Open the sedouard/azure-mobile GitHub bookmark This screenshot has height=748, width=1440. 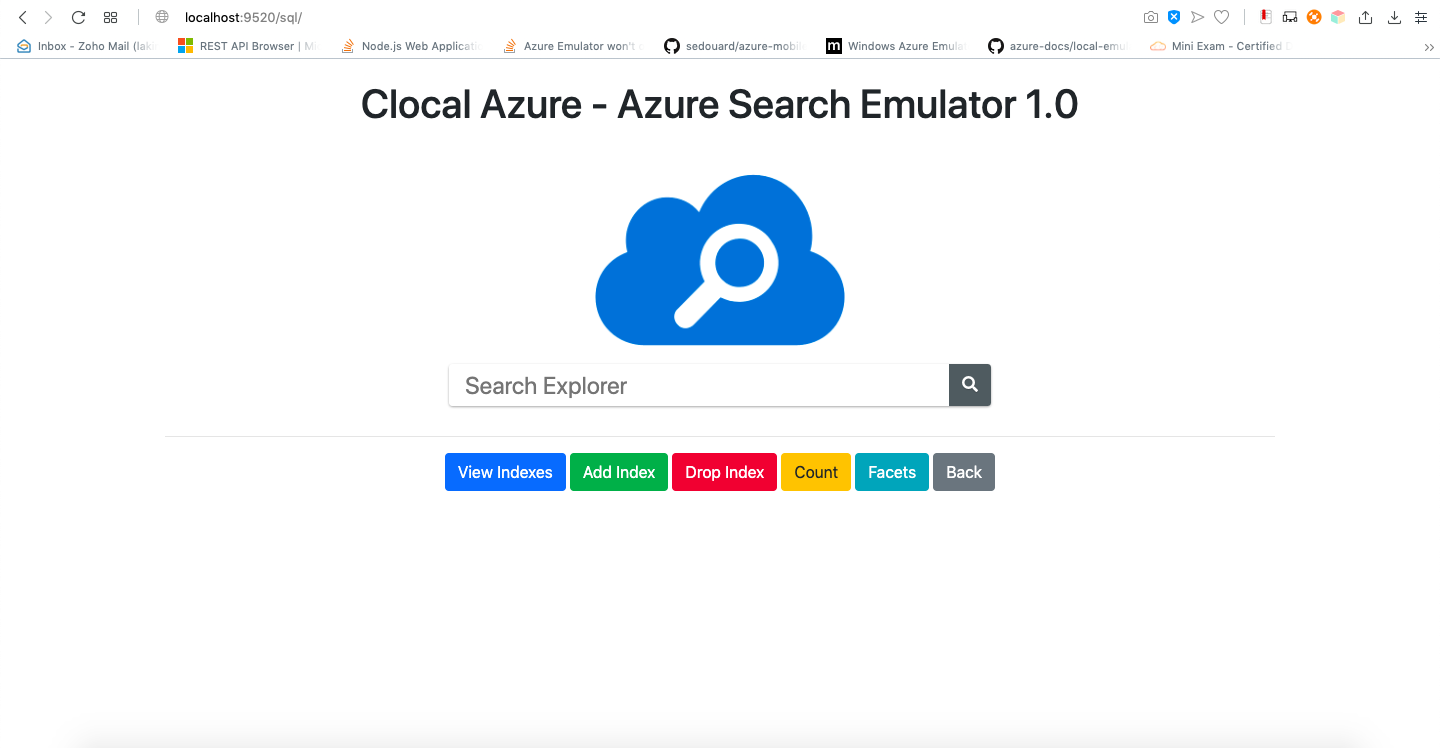point(734,46)
